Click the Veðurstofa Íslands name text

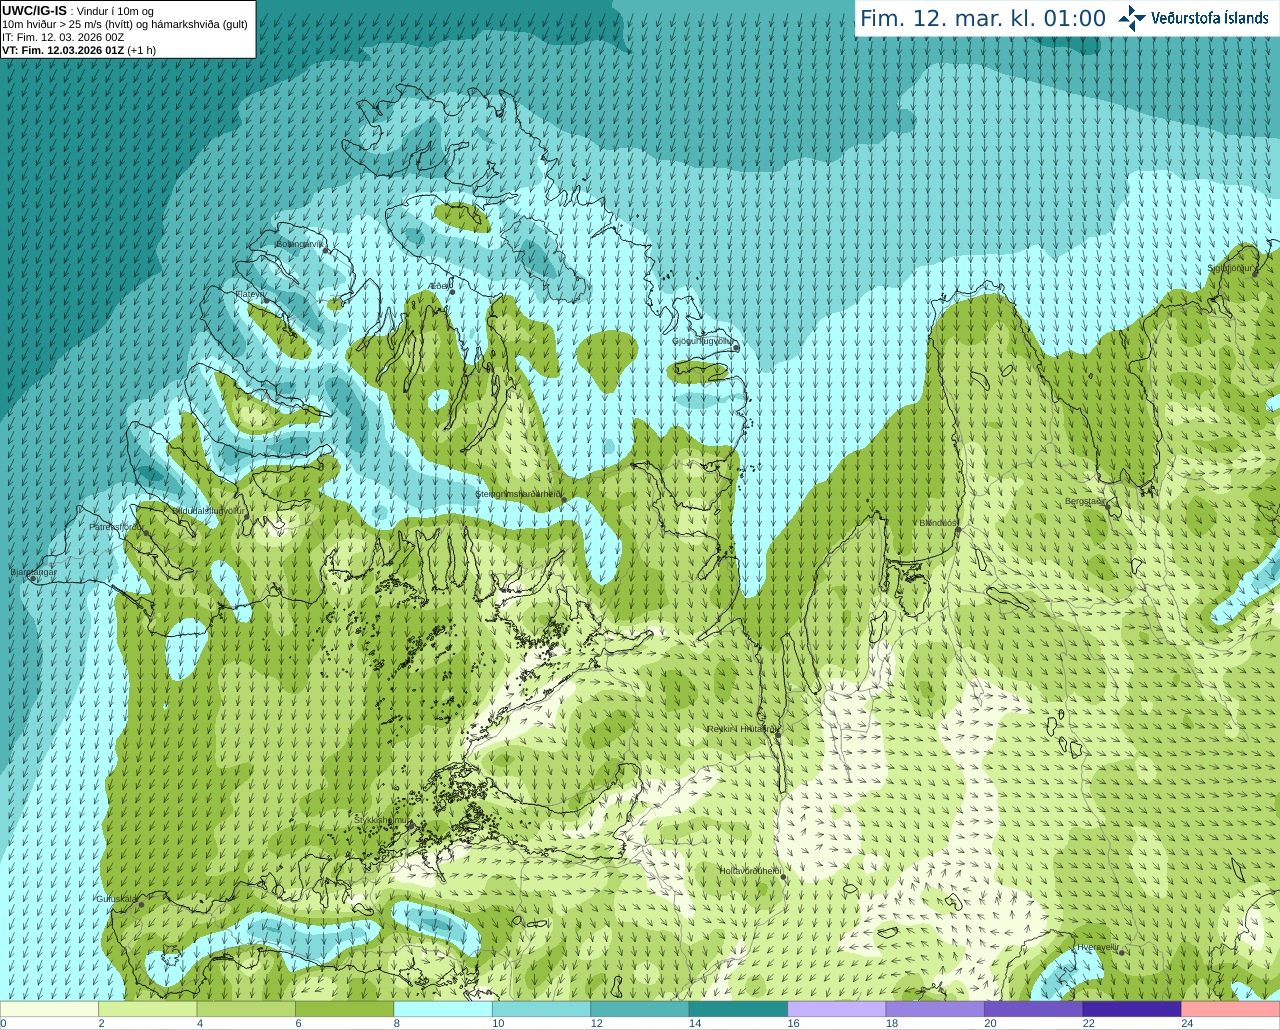click(x=1210, y=18)
